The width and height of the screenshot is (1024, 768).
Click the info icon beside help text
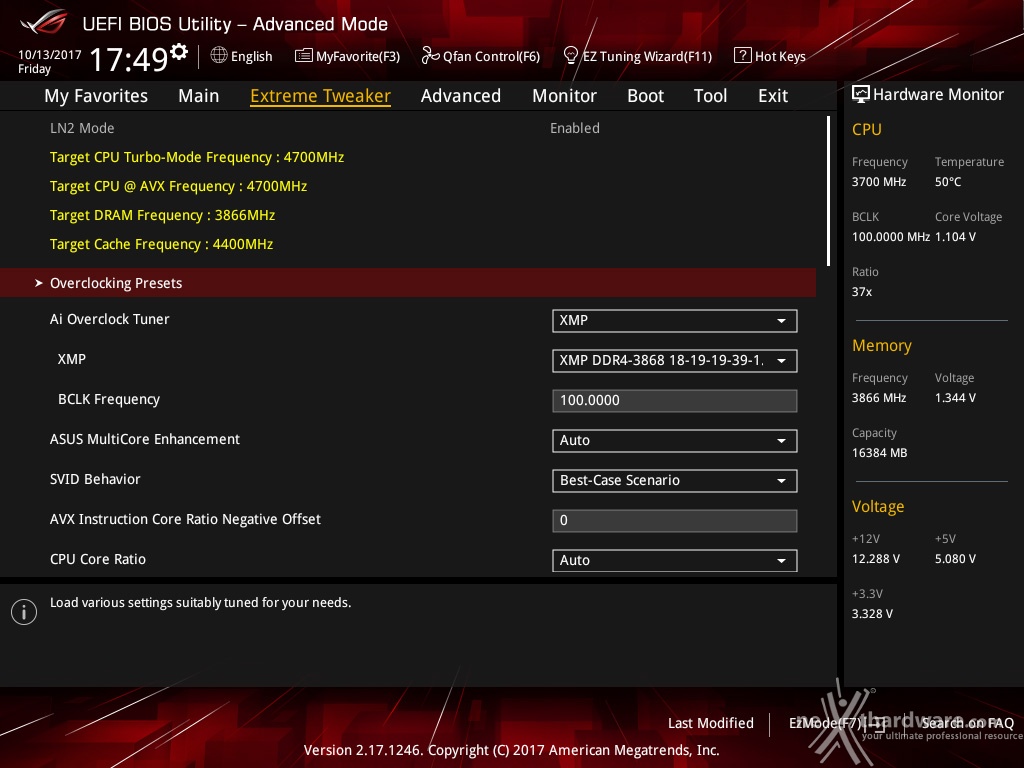click(x=24, y=612)
